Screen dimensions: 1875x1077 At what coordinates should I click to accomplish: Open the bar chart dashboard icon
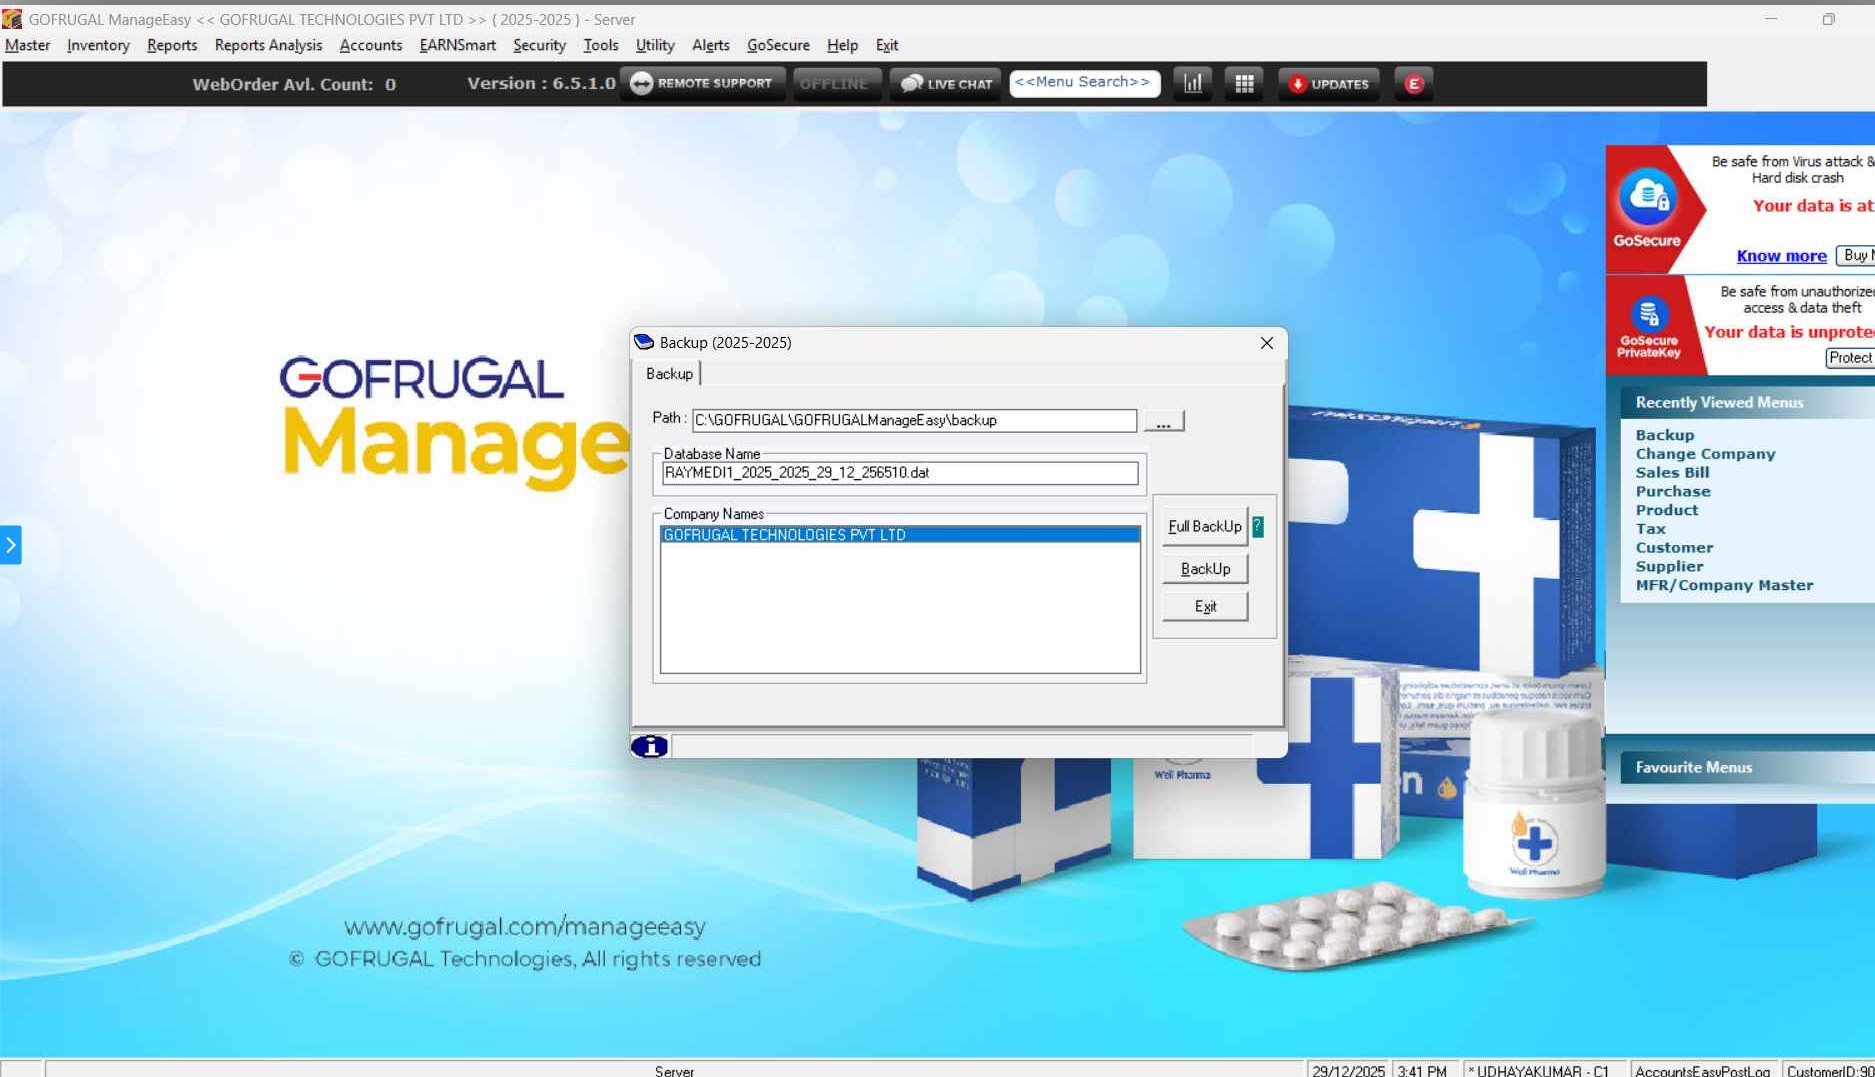(x=1193, y=84)
